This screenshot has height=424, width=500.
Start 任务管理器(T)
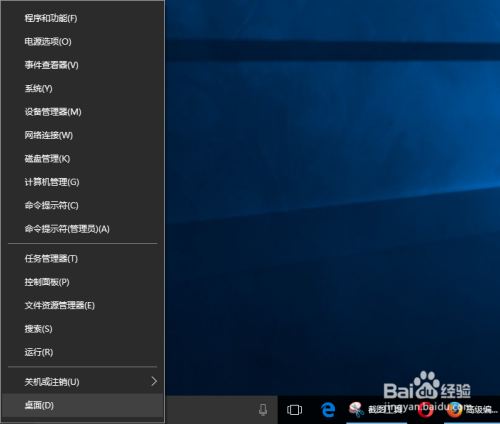pos(82,259)
